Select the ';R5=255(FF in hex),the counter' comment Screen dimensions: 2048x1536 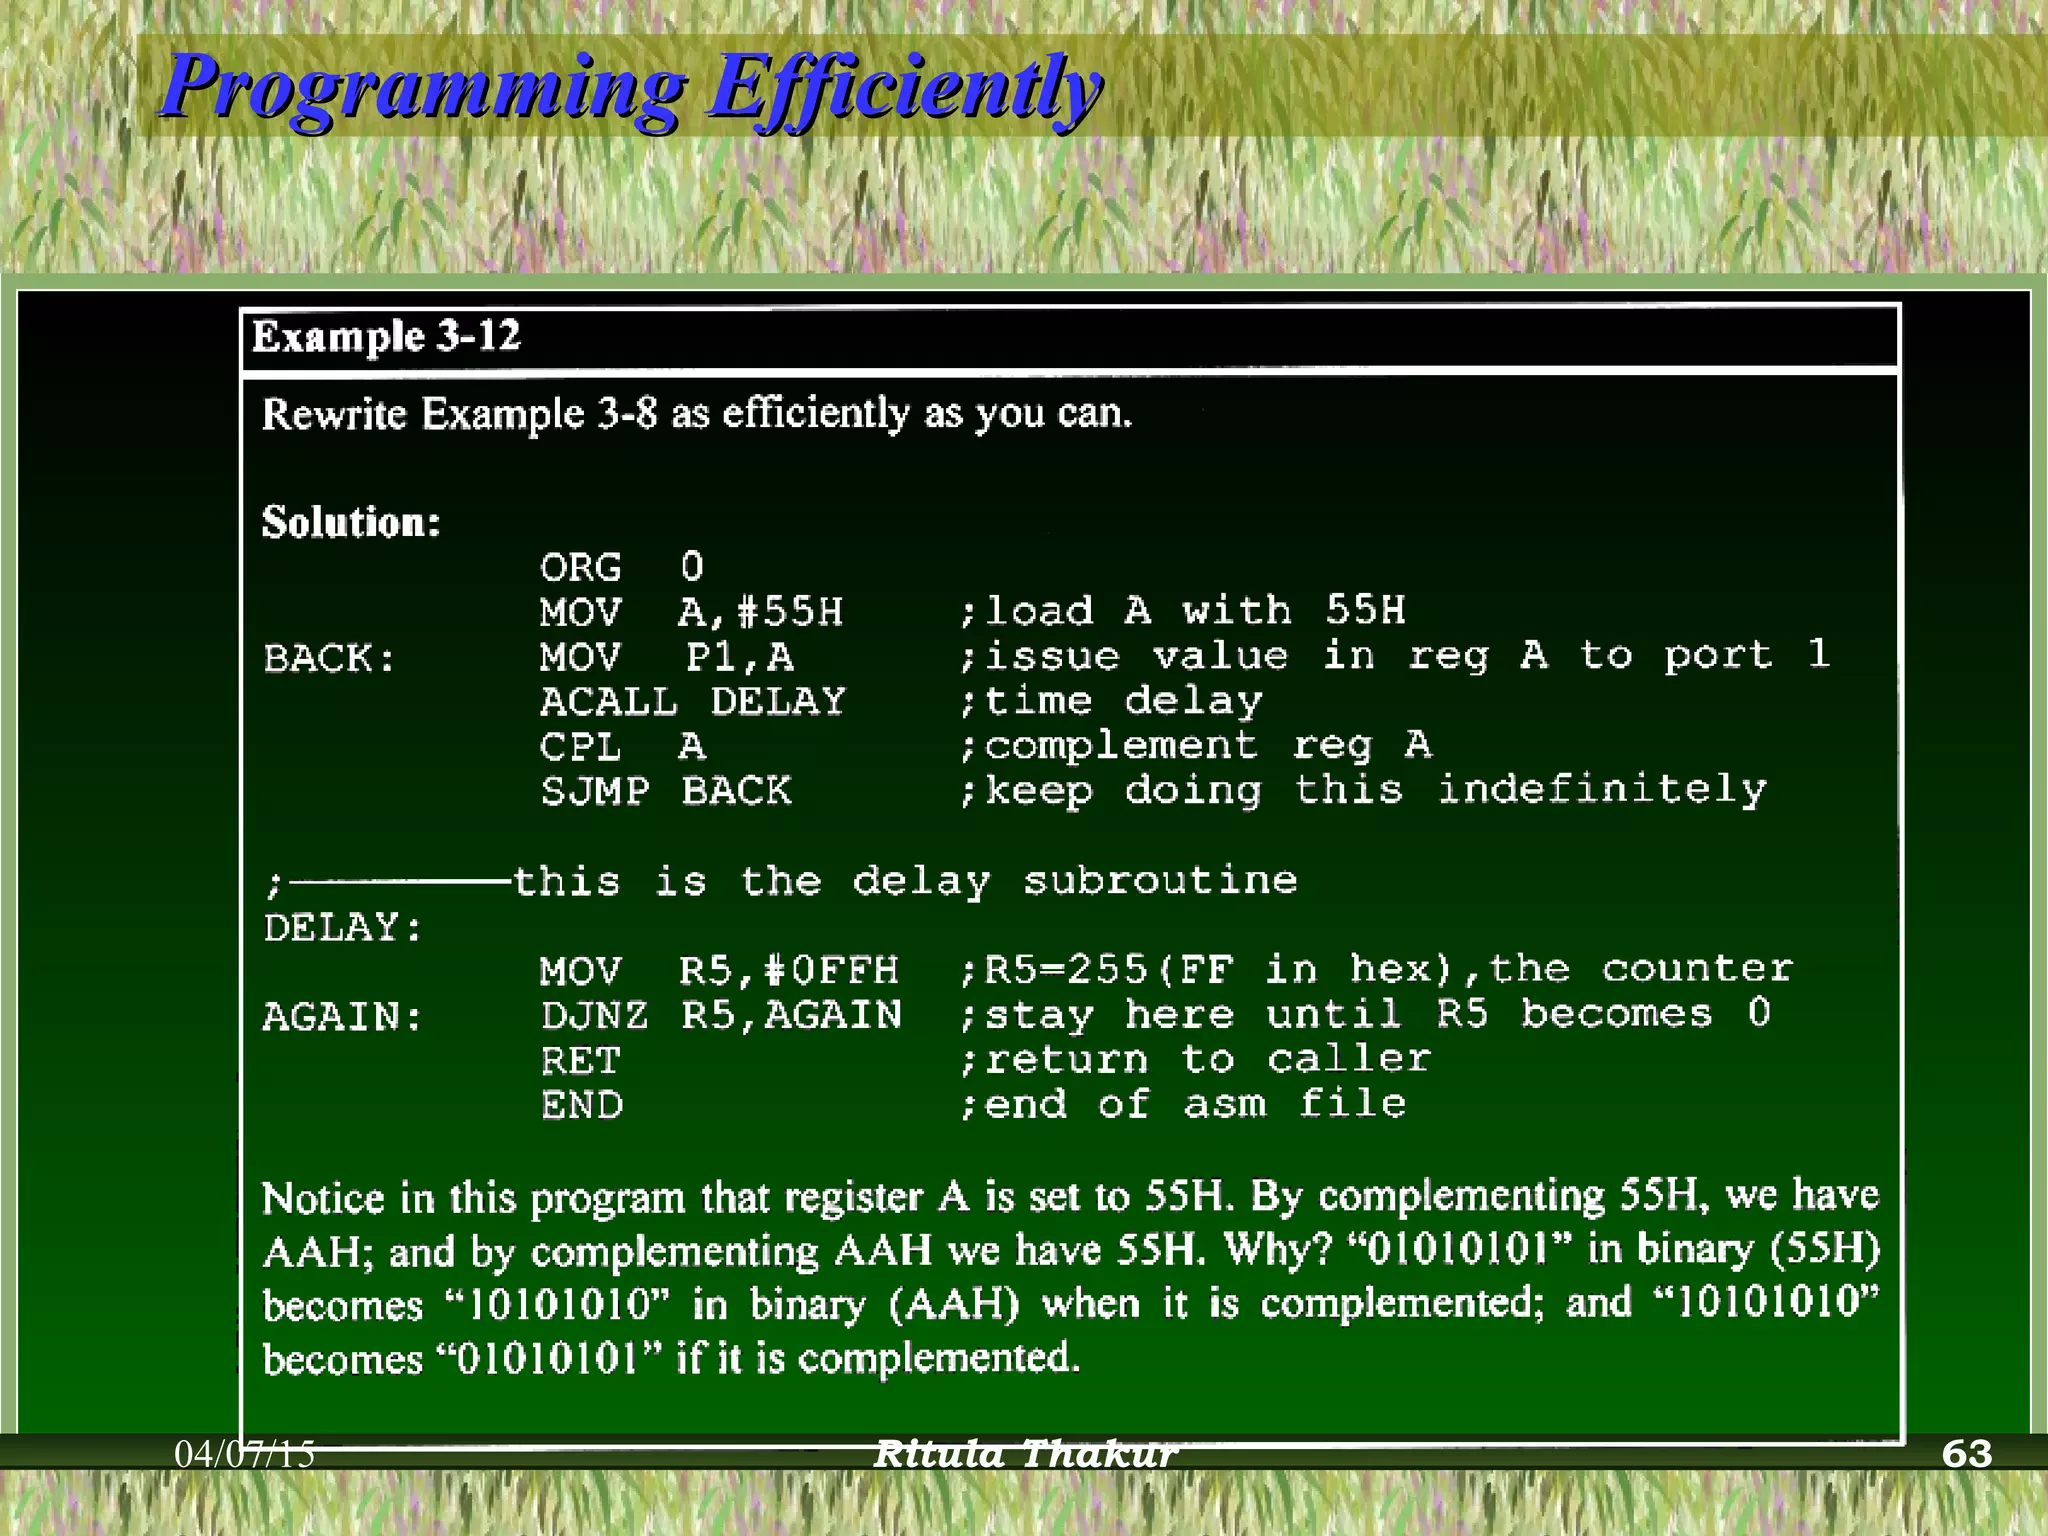pos(1376,969)
